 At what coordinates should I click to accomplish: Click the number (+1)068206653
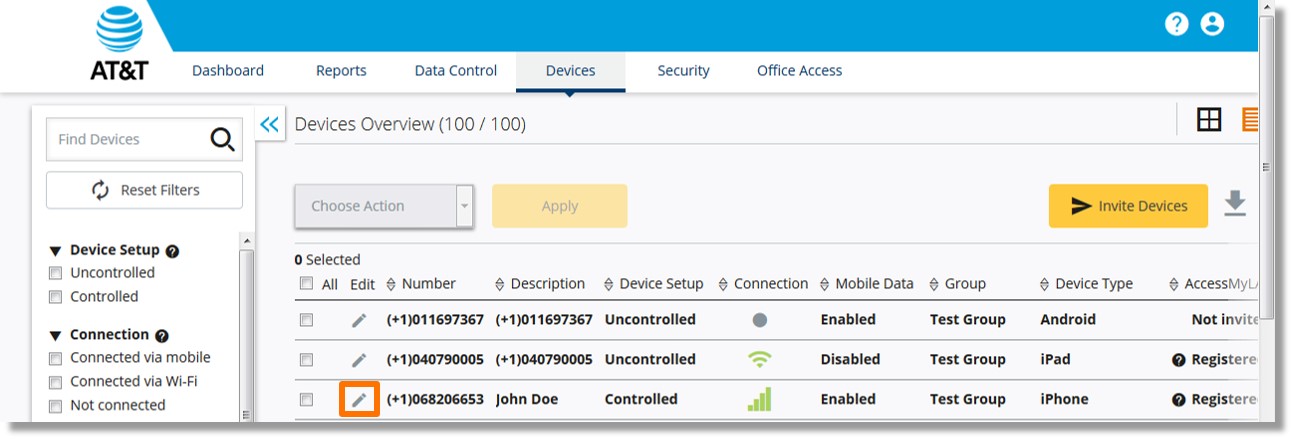(x=435, y=400)
